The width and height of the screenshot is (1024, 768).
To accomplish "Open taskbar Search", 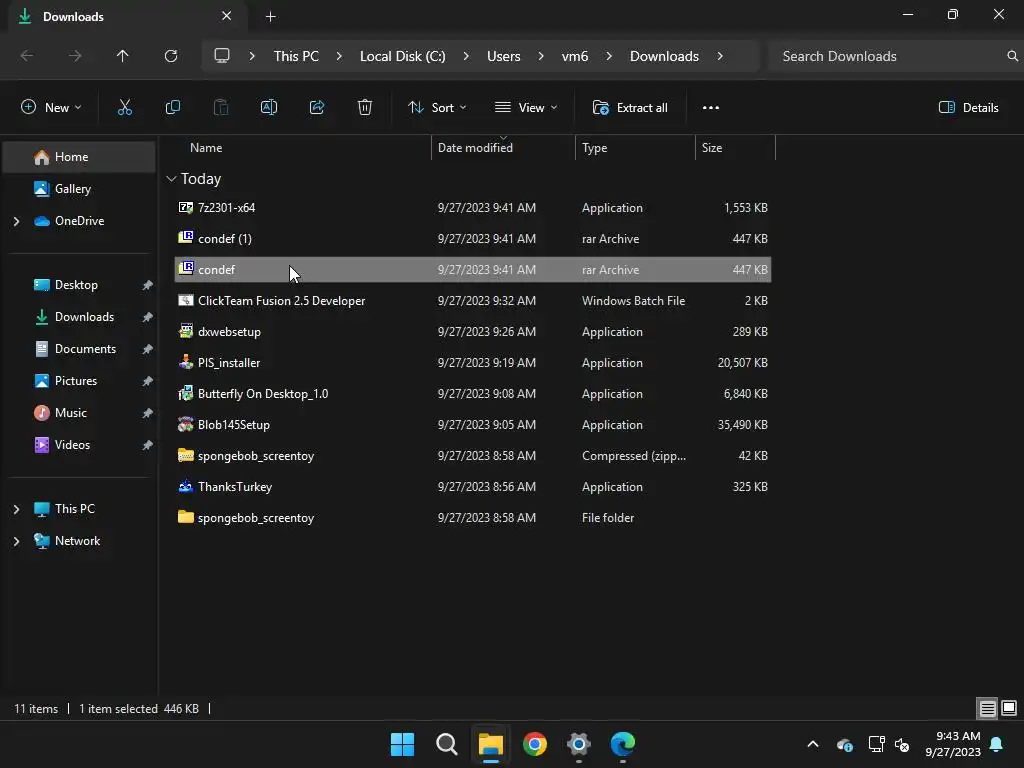I will [x=447, y=744].
